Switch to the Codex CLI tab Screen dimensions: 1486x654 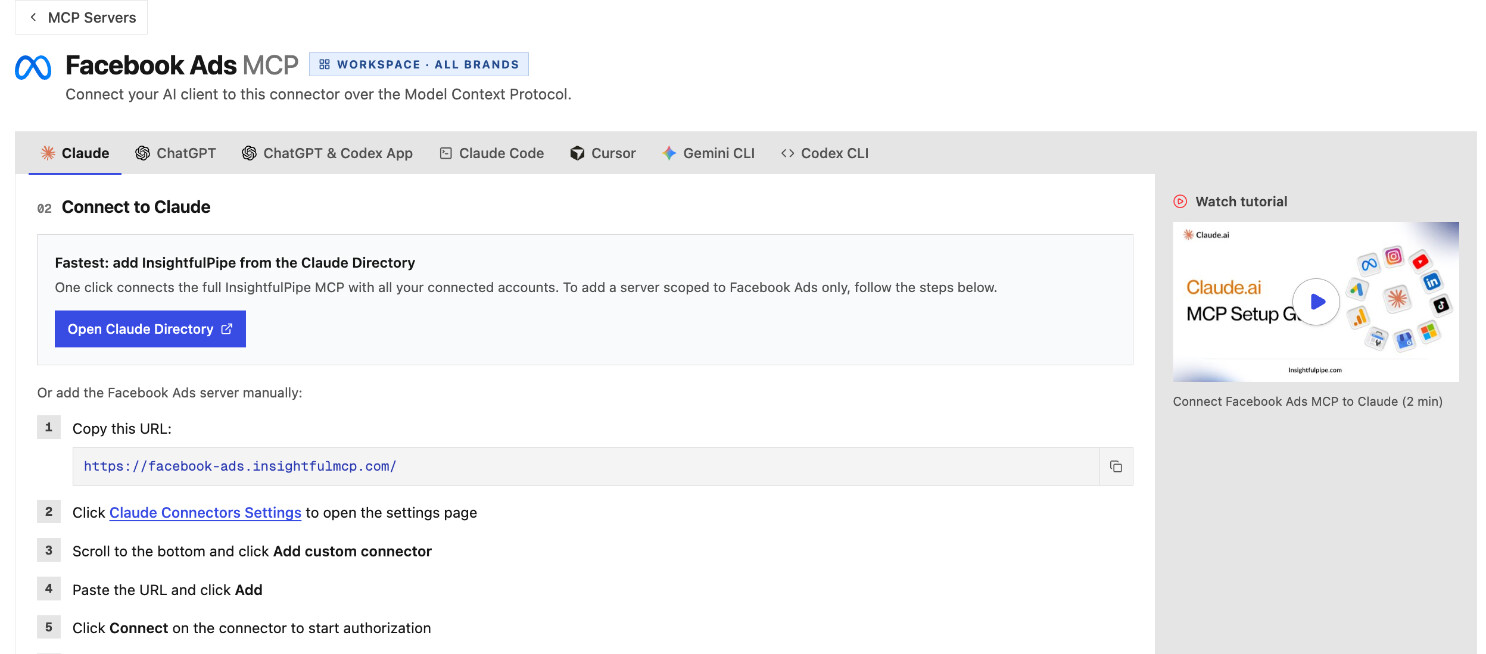coord(825,153)
